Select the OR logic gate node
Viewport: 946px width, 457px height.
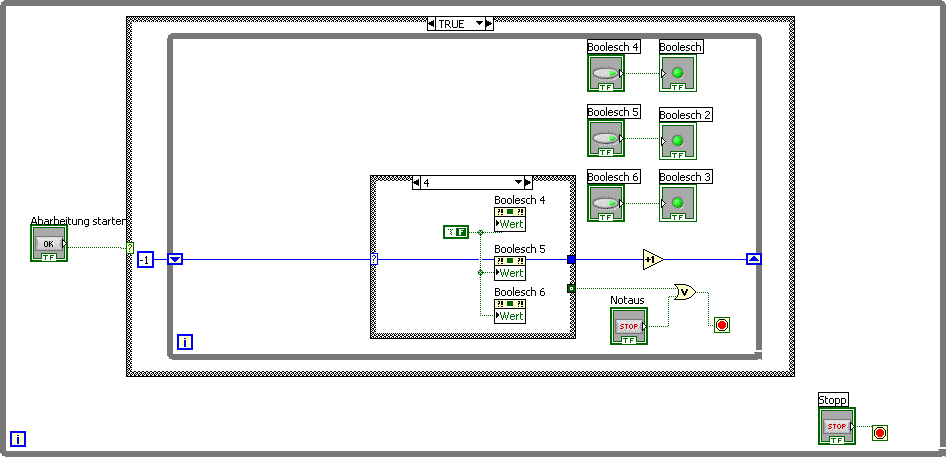(684, 292)
